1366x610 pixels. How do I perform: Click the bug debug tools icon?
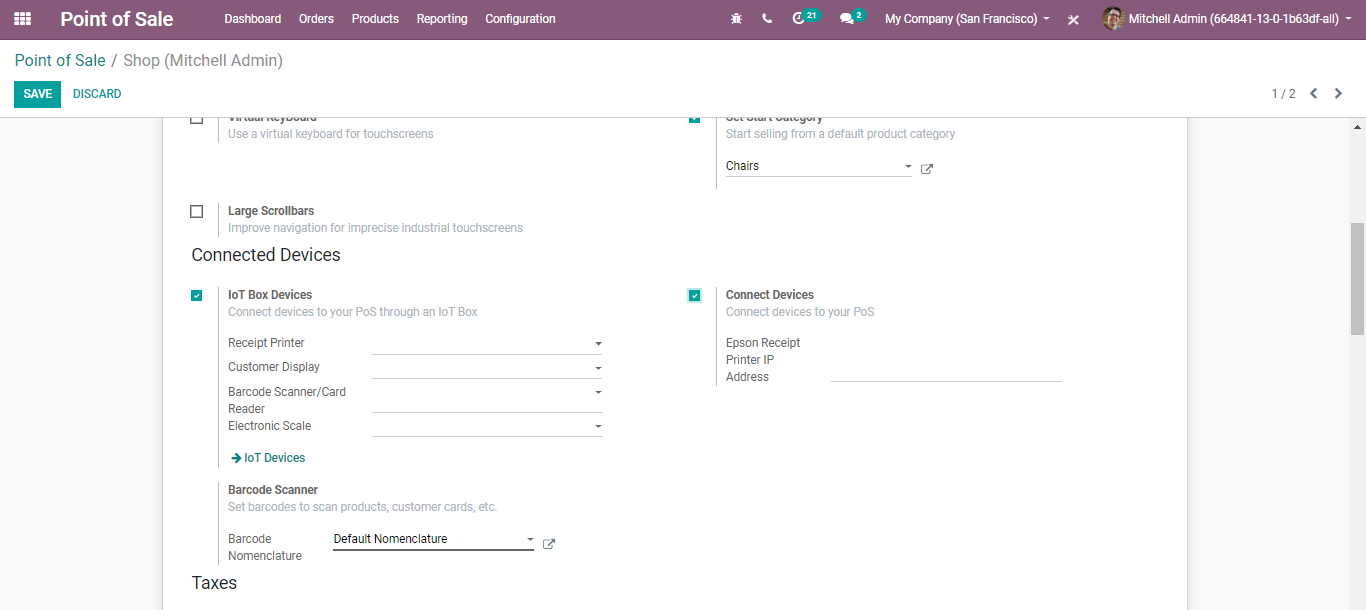tap(737, 19)
